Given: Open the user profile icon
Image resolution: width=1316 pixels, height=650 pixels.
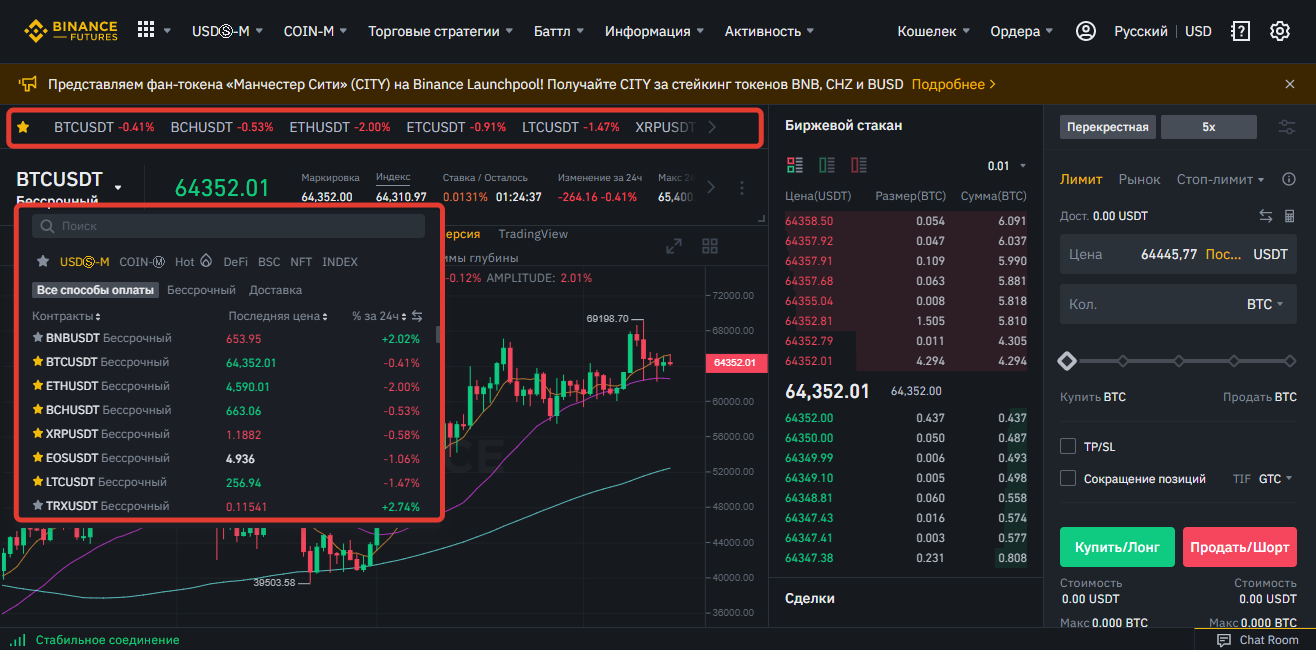Looking at the screenshot, I should click(1086, 31).
